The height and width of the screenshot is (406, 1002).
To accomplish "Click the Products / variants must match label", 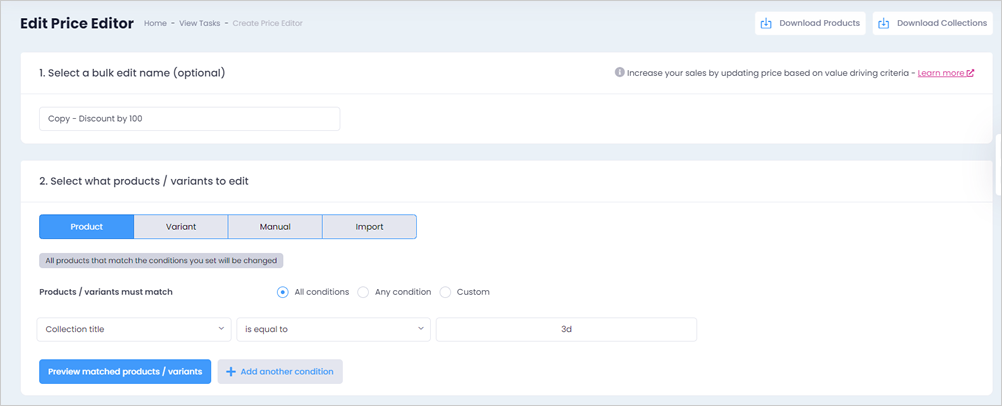I will point(106,292).
